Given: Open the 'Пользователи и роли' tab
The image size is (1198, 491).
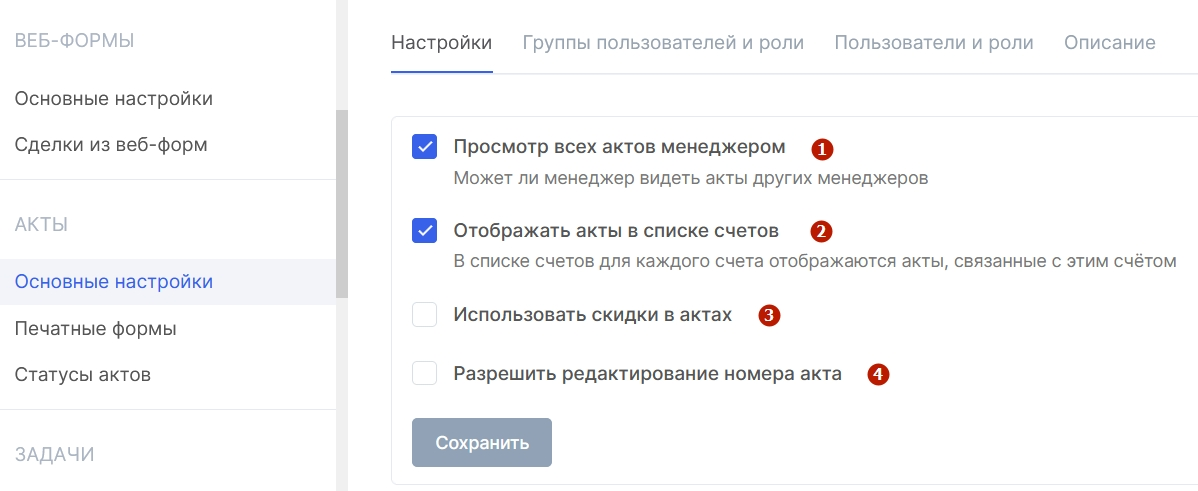Looking at the screenshot, I should point(934,42).
